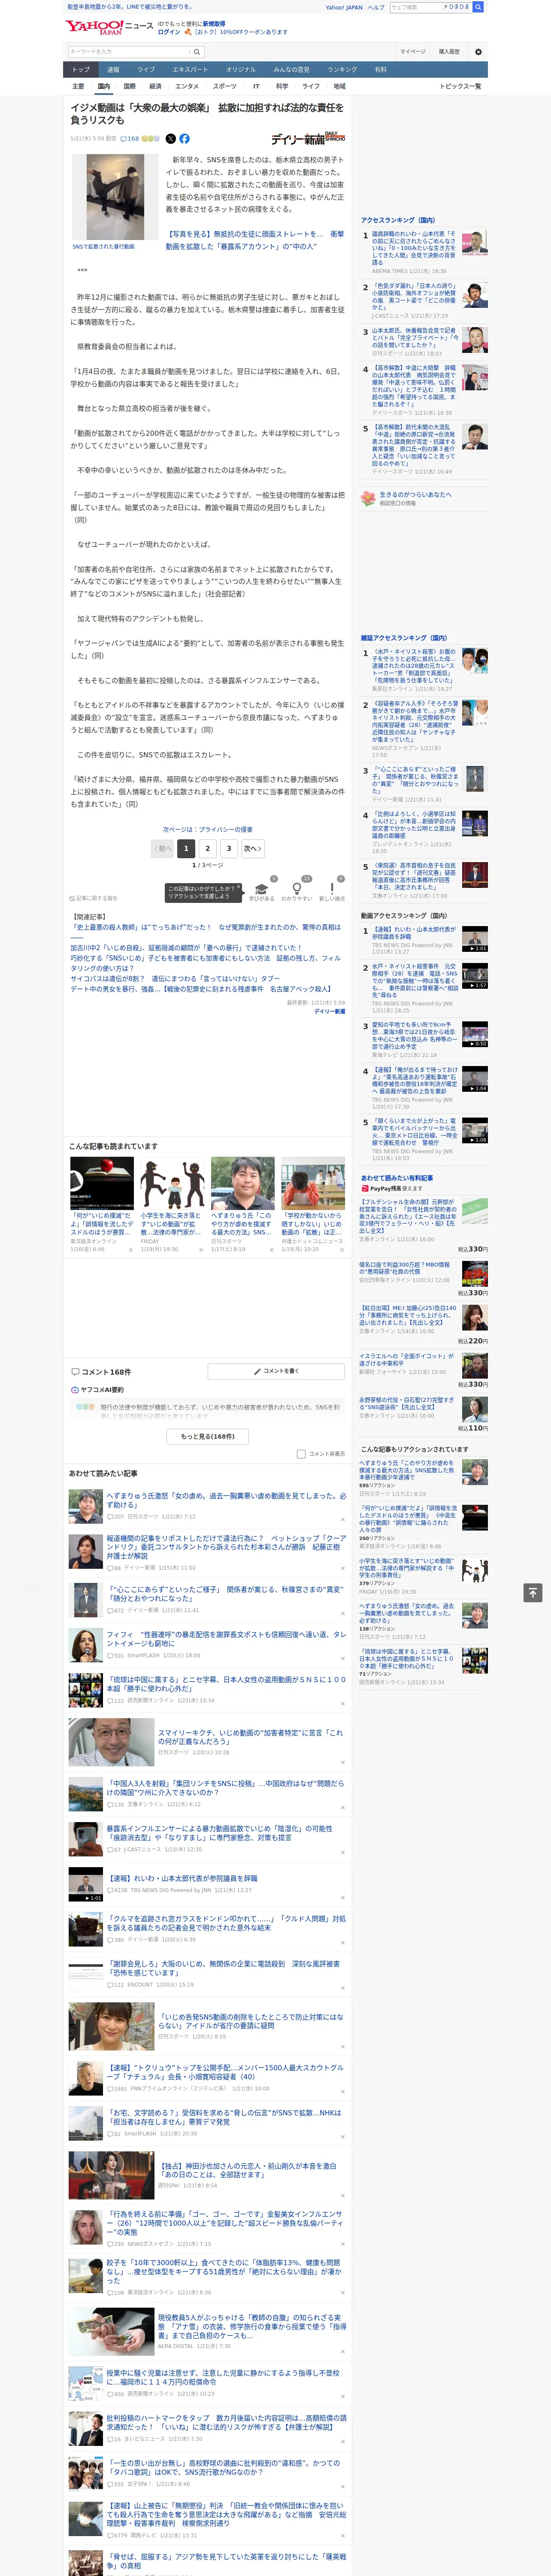The height and width of the screenshot is (2576, 551).
Task: Open the 有料 navigation tab
Action: point(381,70)
